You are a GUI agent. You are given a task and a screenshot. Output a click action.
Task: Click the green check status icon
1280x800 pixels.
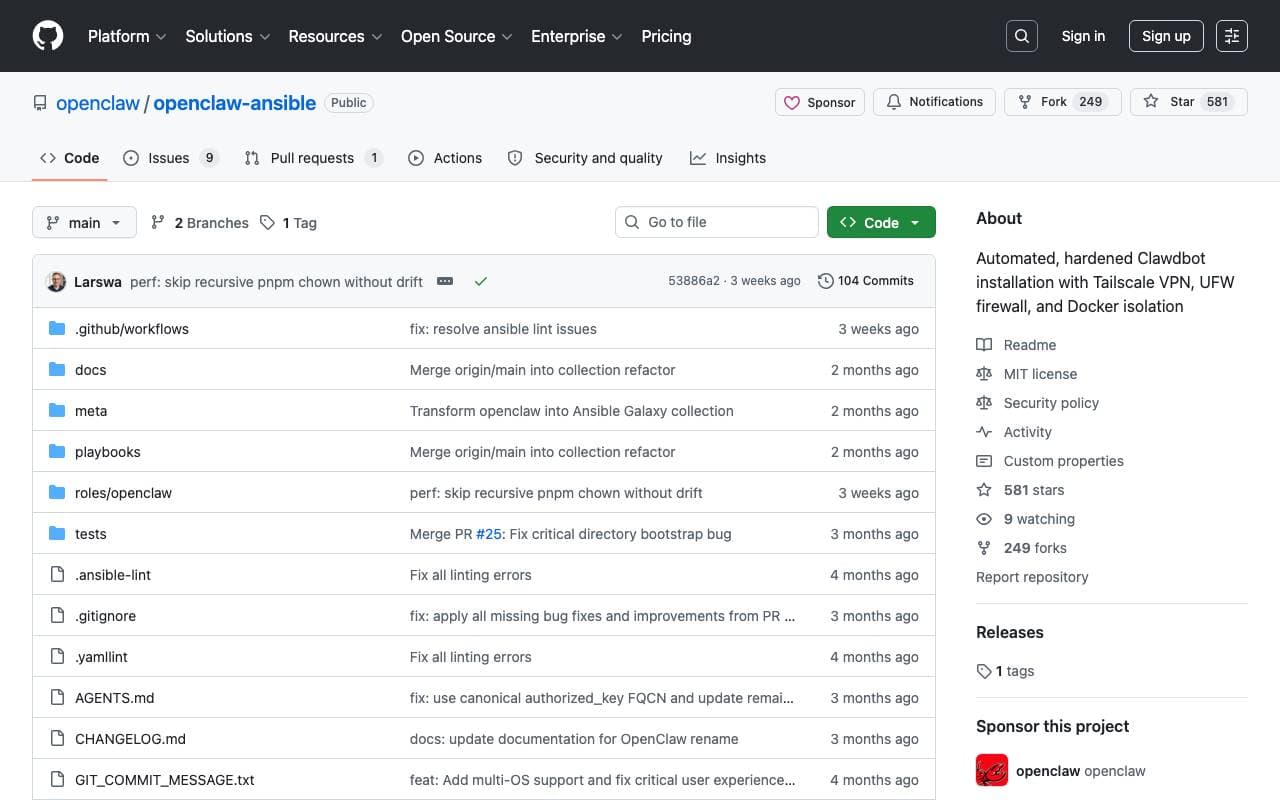(x=481, y=282)
